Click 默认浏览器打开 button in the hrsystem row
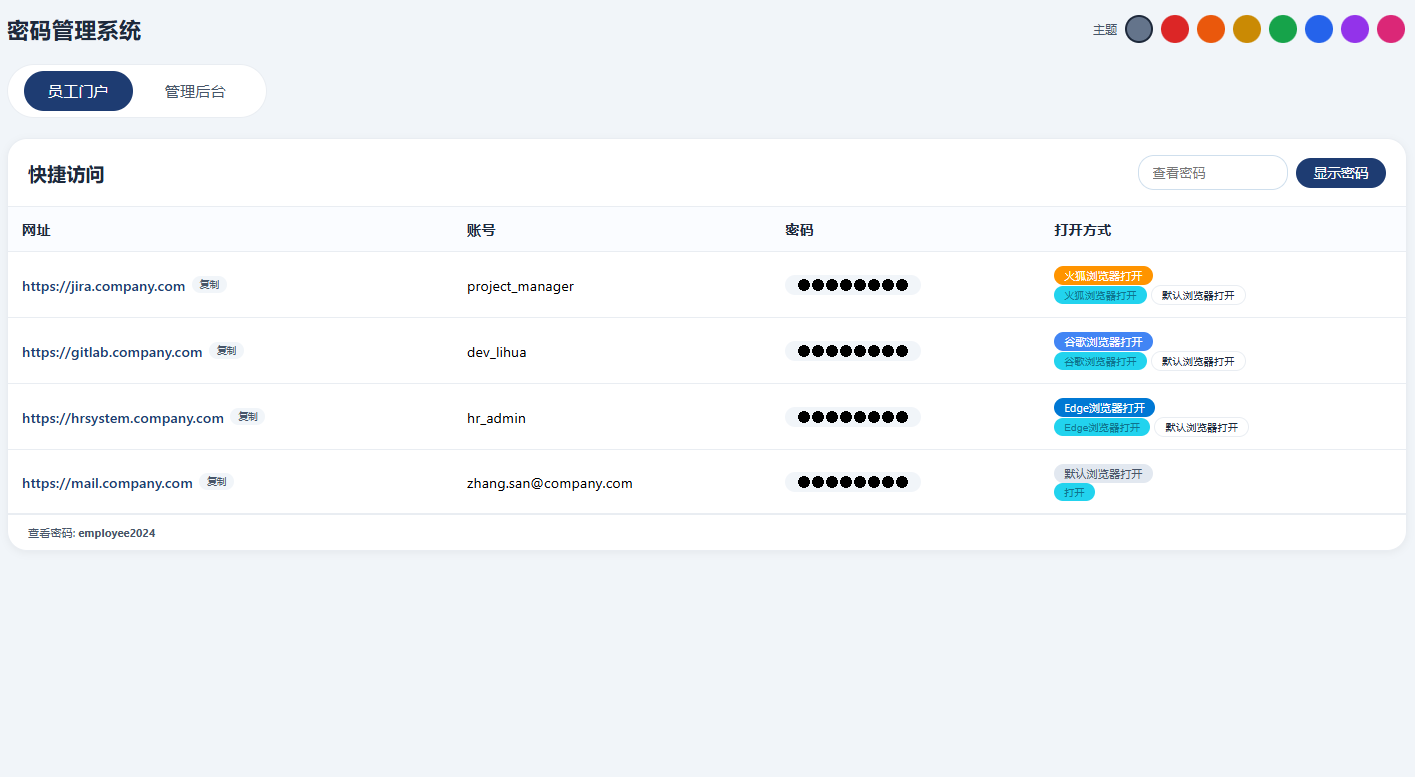 (x=1201, y=427)
